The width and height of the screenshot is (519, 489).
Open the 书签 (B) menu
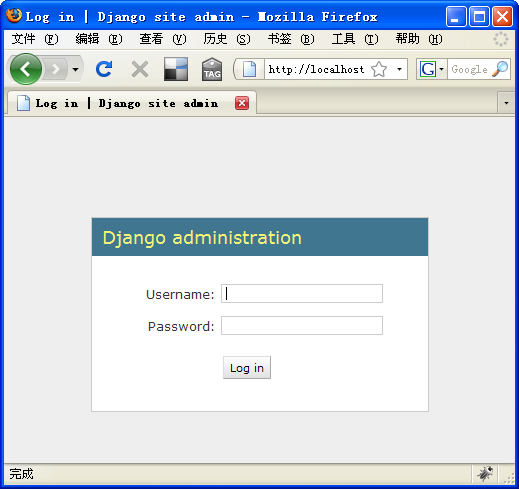click(x=291, y=39)
